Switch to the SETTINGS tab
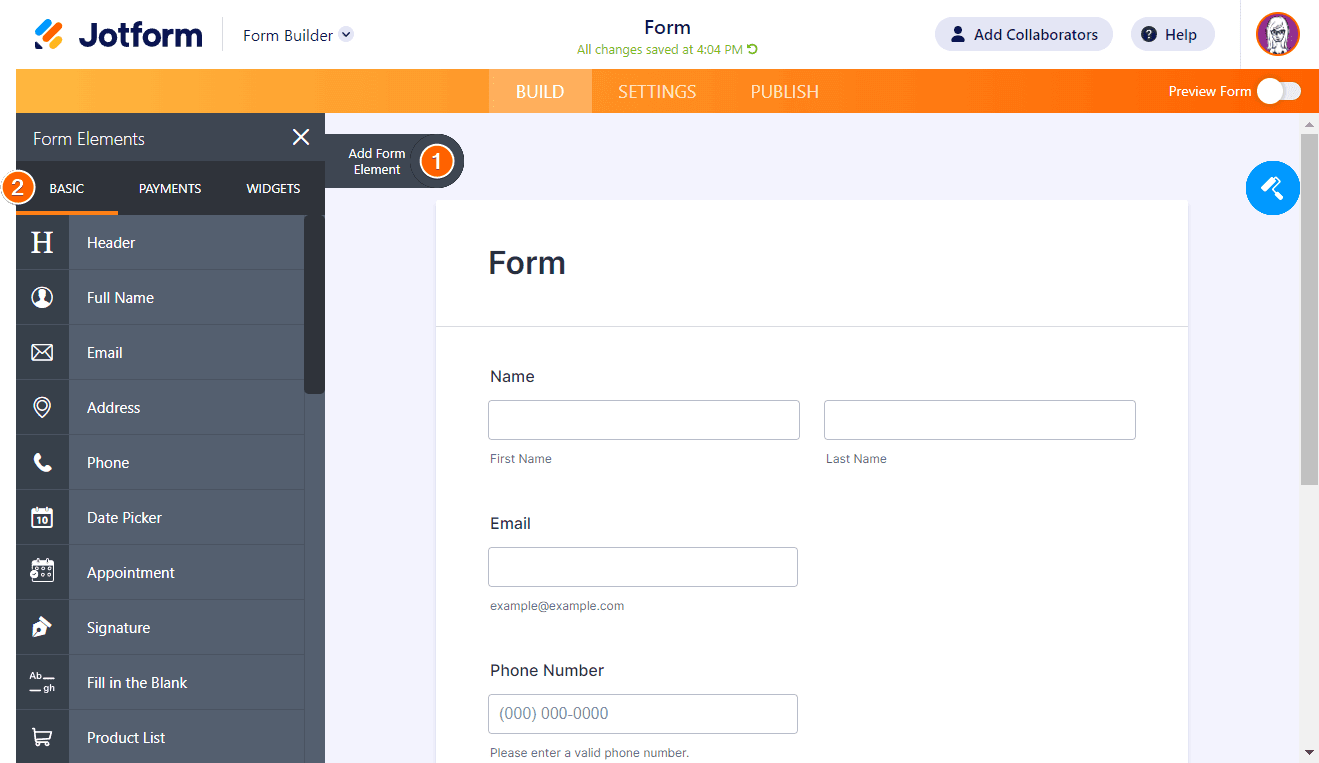The image size is (1319, 763). (656, 91)
